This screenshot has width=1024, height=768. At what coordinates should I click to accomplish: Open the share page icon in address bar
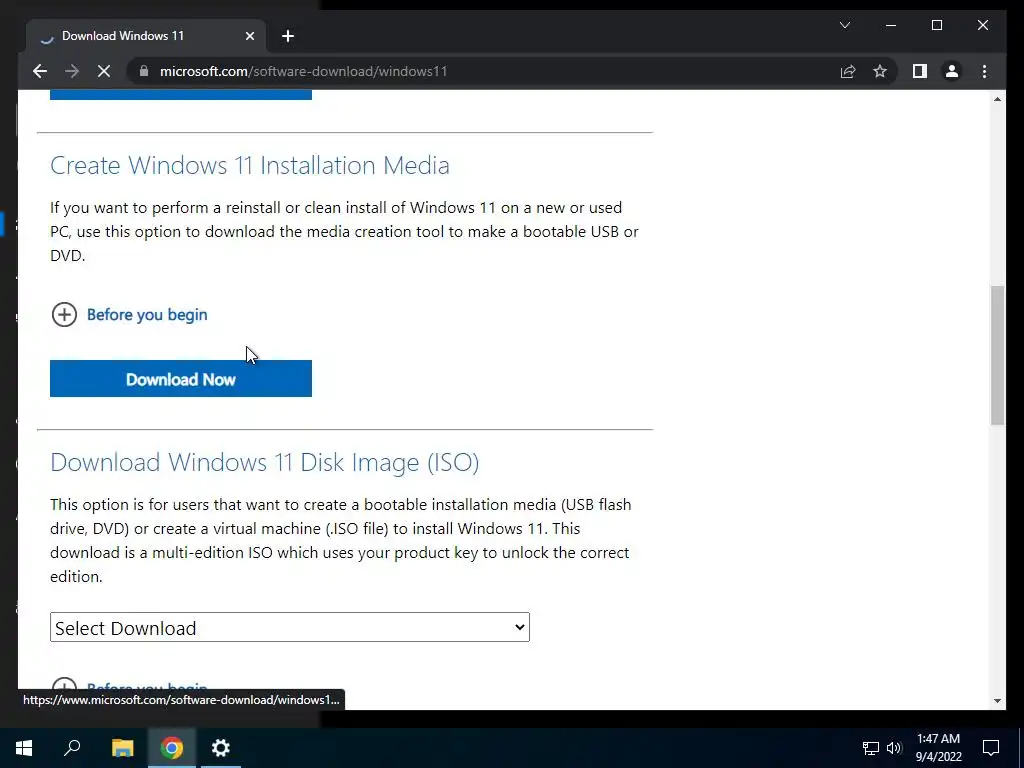tap(848, 71)
